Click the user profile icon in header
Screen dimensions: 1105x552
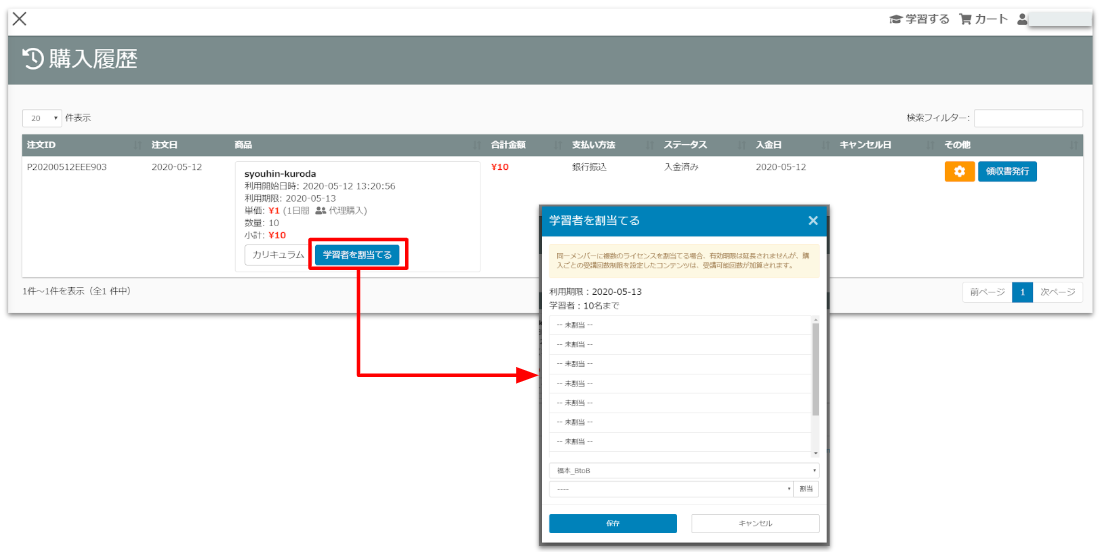pos(1023,19)
